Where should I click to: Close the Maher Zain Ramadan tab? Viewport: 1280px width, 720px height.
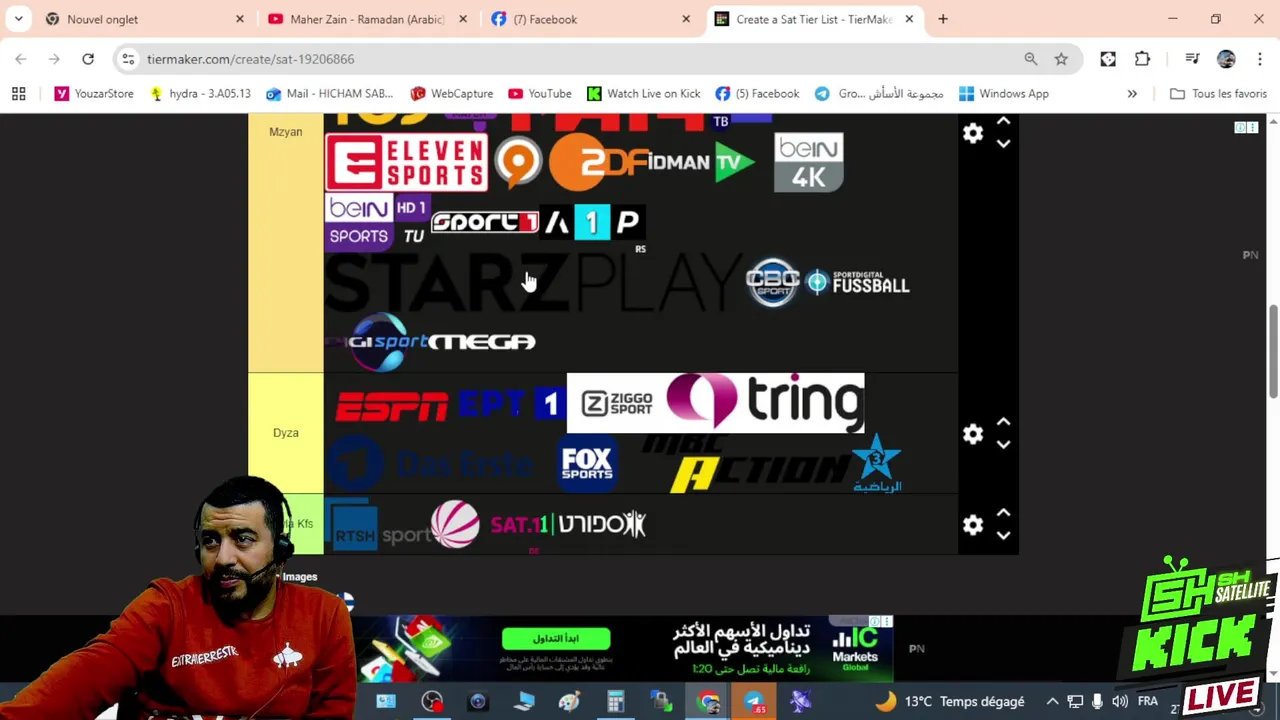pos(462,19)
